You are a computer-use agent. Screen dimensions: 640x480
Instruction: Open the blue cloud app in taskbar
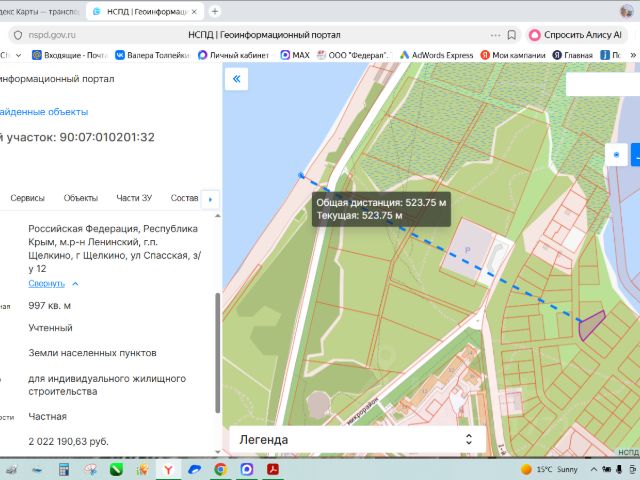click(x=194, y=470)
